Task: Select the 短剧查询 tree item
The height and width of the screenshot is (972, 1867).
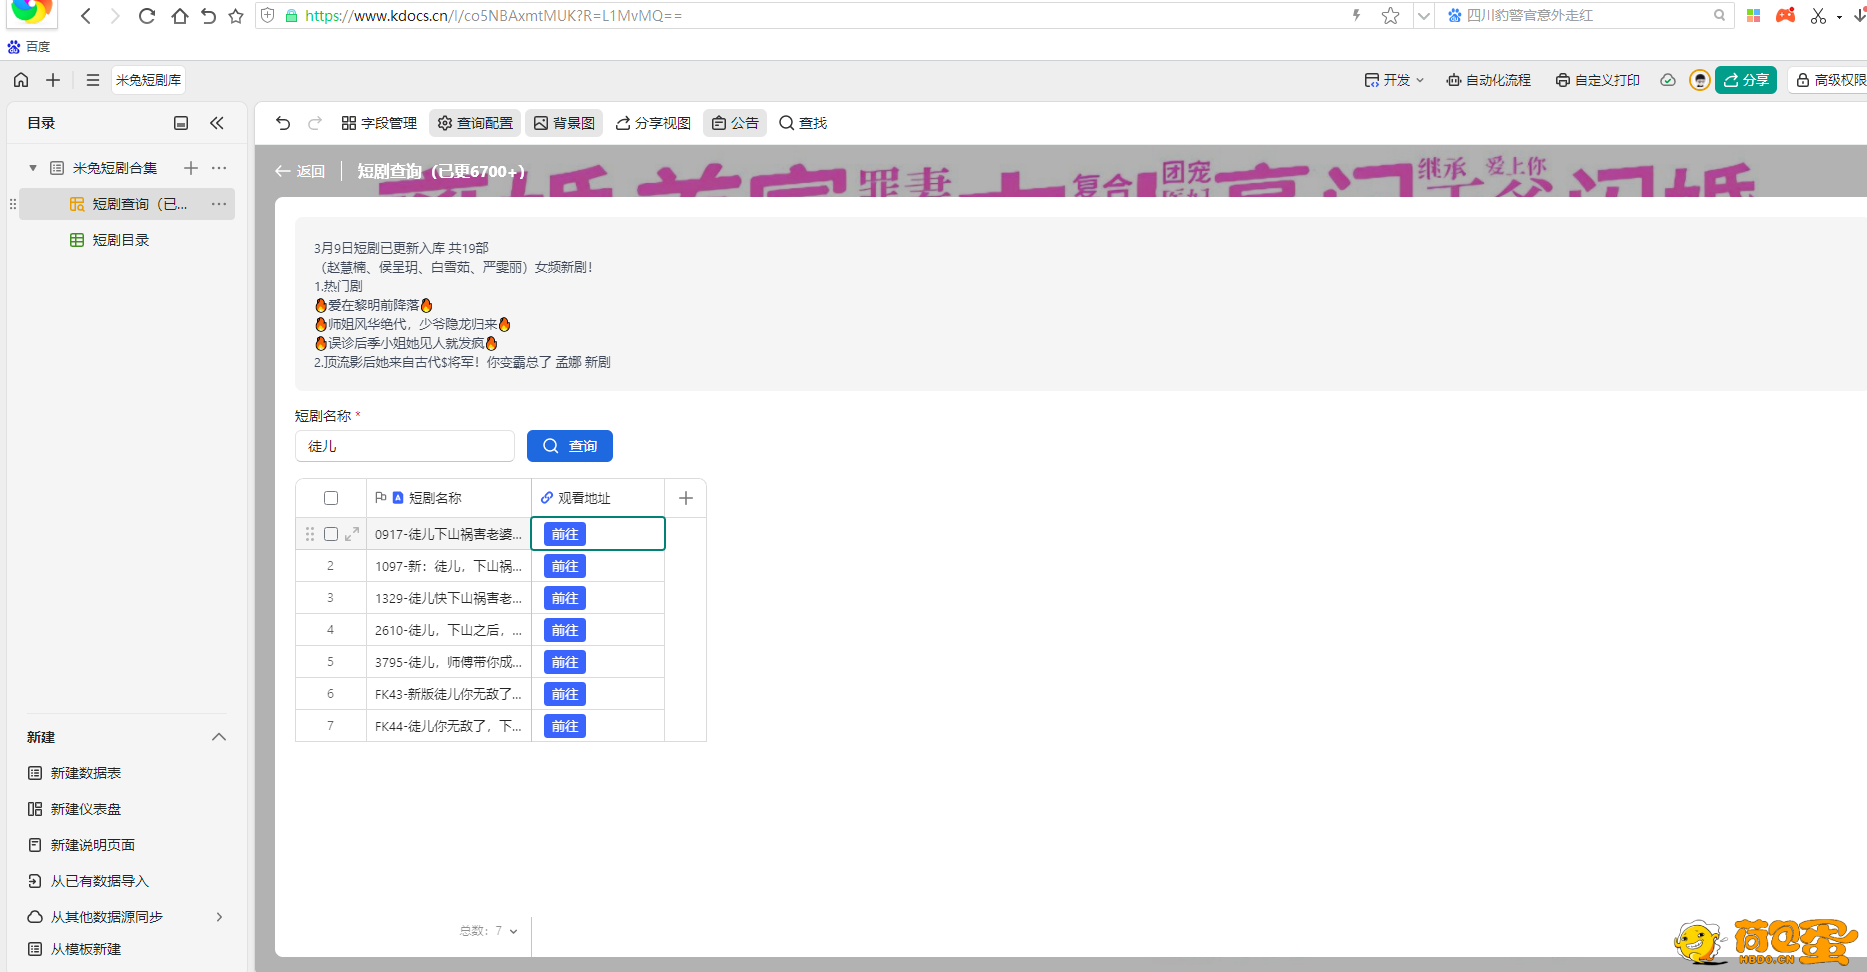Action: click(x=127, y=204)
